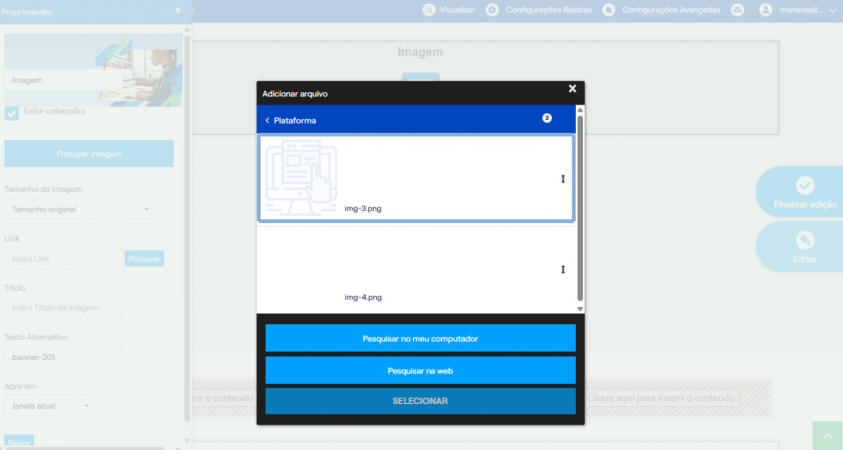The width and height of the screenshot is (843, 450).
Task: Open the Janela atual dropdown
Action: click(x=48, y=406)
